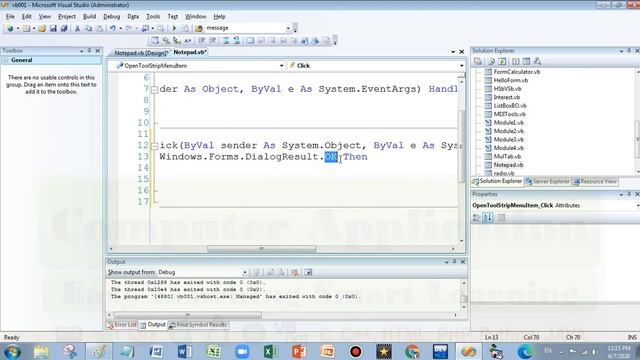This screenshot has height=360, width=640.
Task: Open the 'message' find combo box dropdown
Action: coord(288,28)
